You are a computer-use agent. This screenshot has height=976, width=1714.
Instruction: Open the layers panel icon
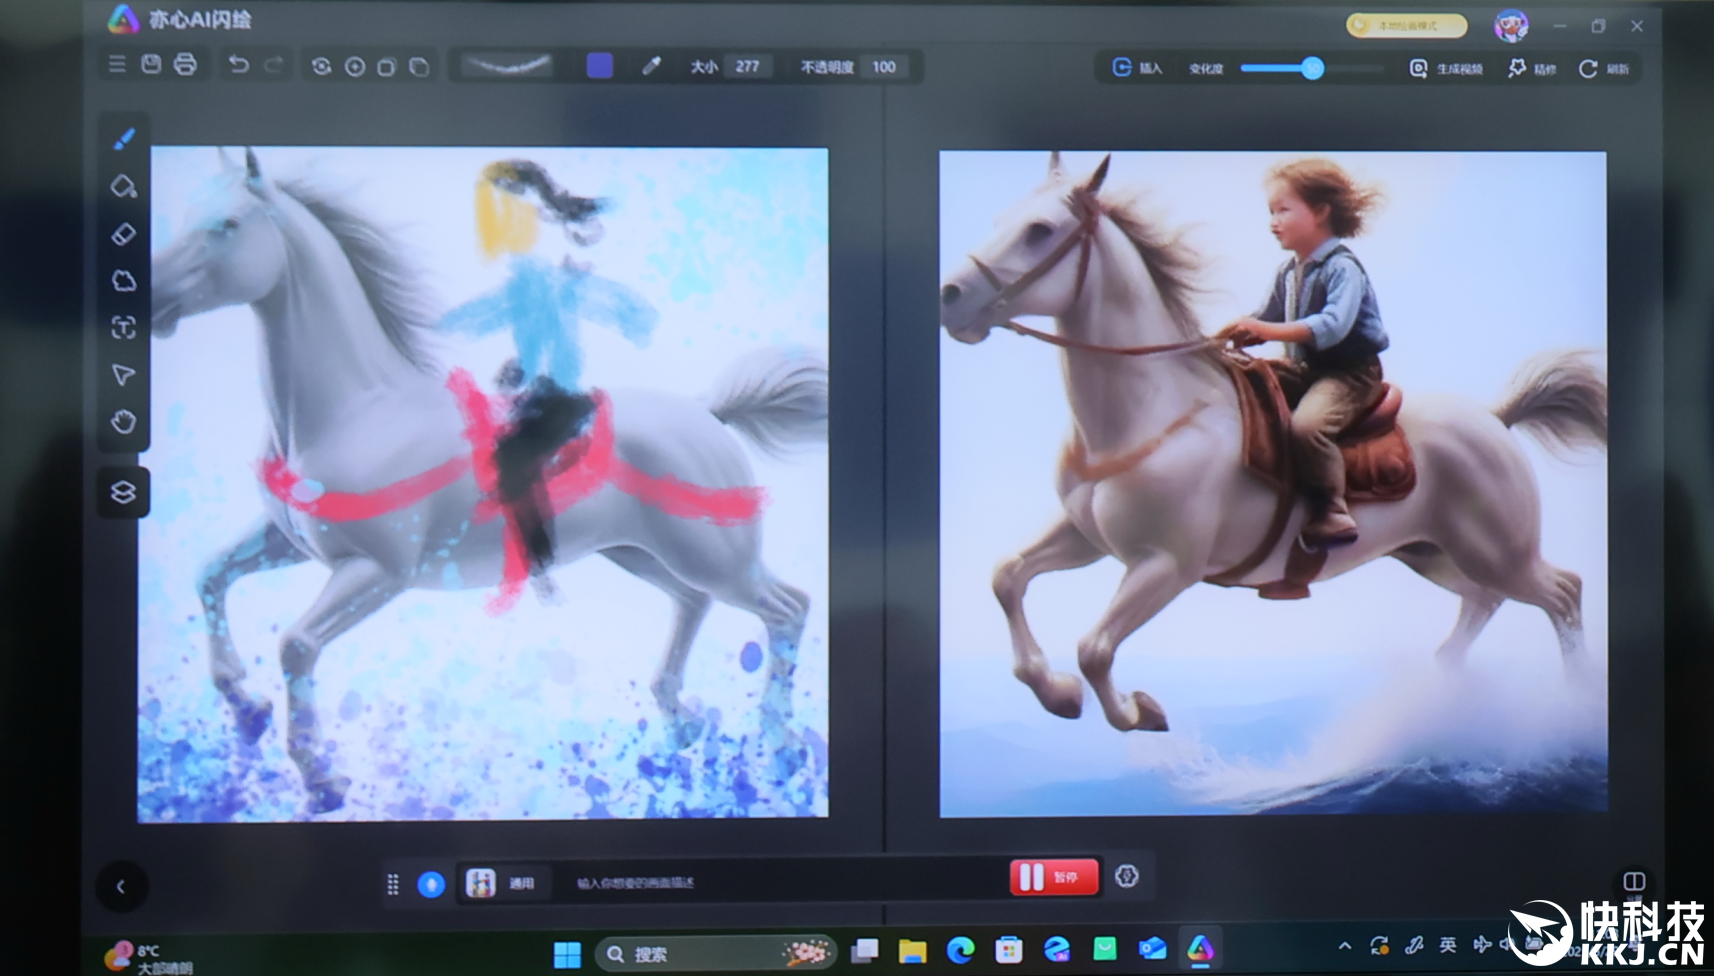coord(123,492)
